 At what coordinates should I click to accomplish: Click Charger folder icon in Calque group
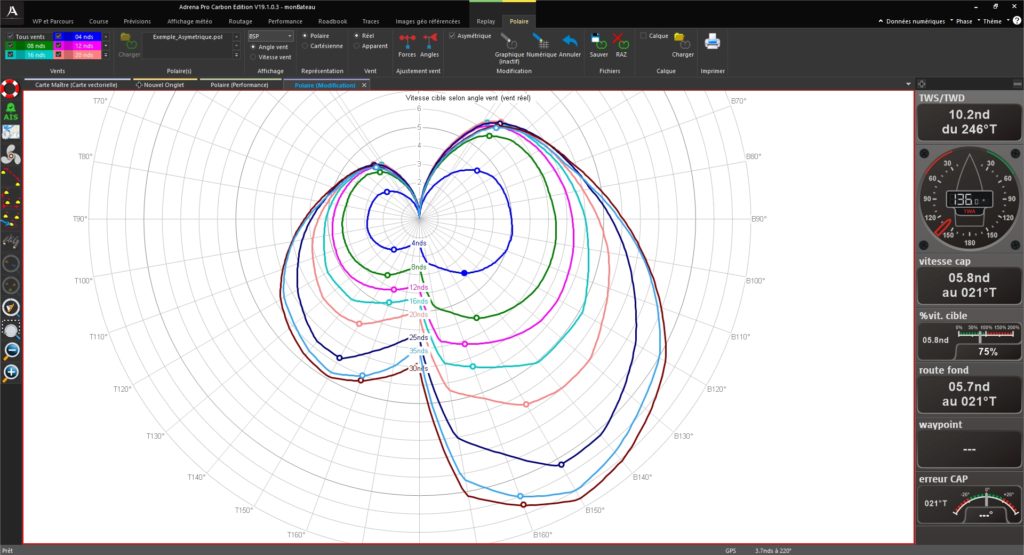pyautogui.click(x=682, y=45)
